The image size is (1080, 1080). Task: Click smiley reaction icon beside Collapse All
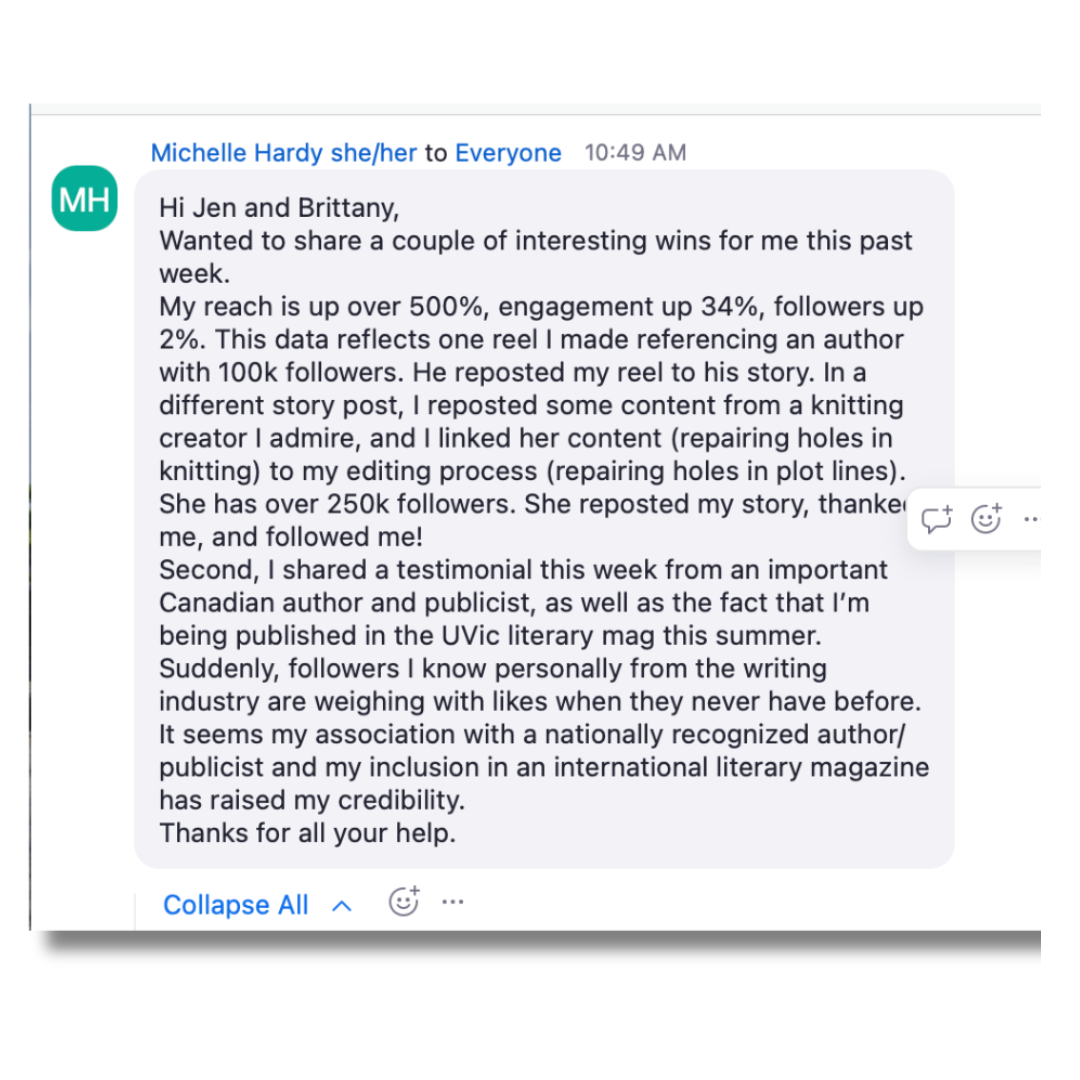click(404, 902)
